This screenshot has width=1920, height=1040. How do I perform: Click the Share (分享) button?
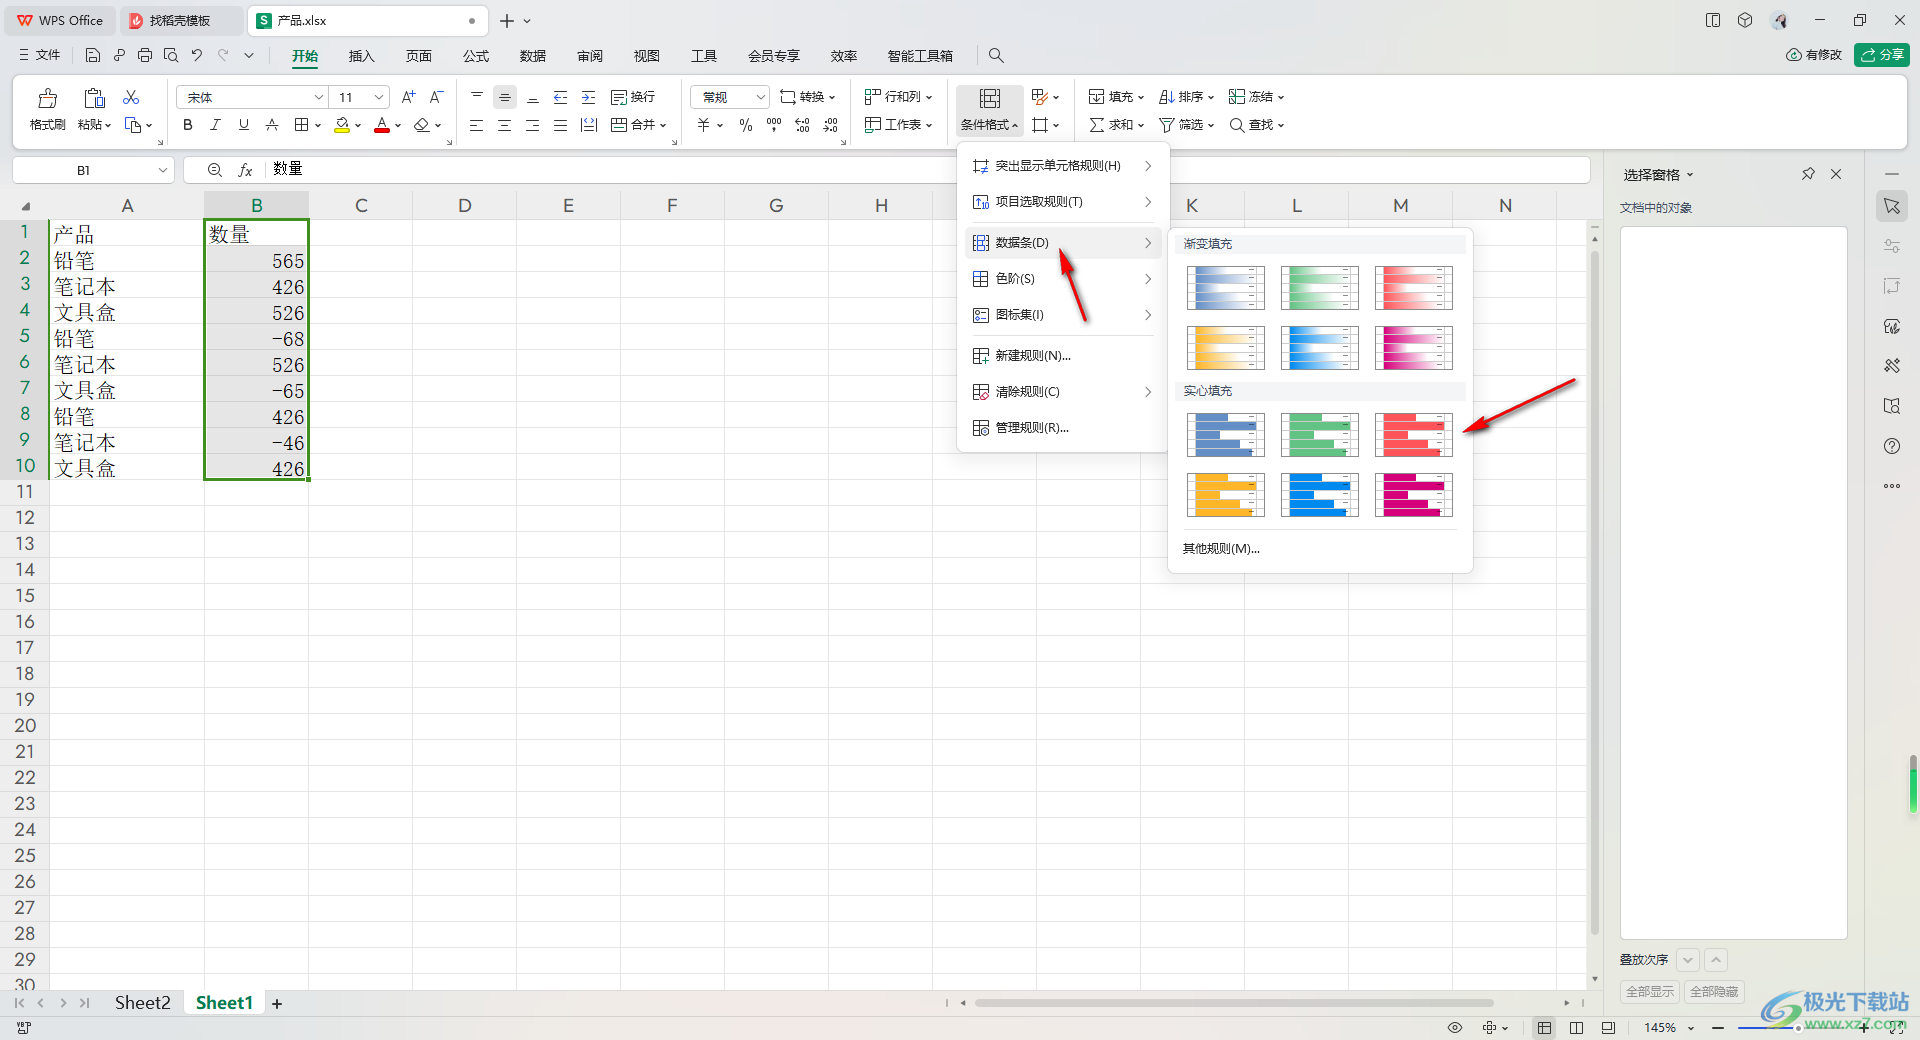pos(1882,55)
